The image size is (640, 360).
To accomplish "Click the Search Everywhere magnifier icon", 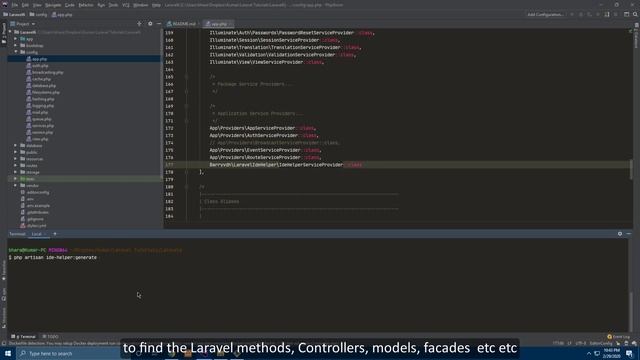I will coord(635,14).
